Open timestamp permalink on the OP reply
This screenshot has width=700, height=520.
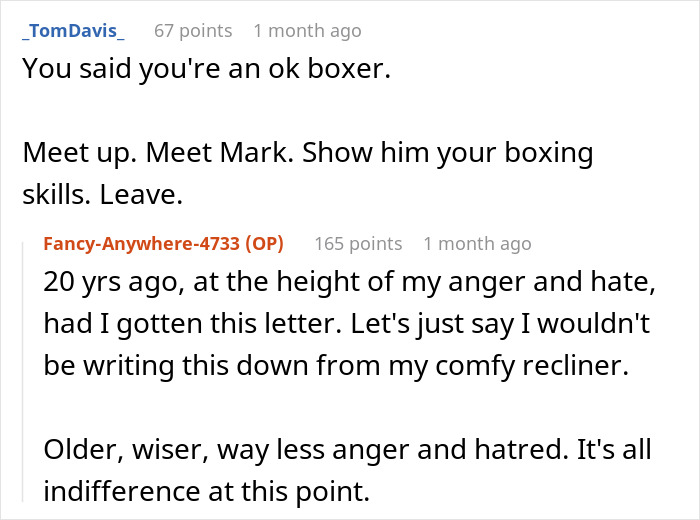[x=477, y=244]
